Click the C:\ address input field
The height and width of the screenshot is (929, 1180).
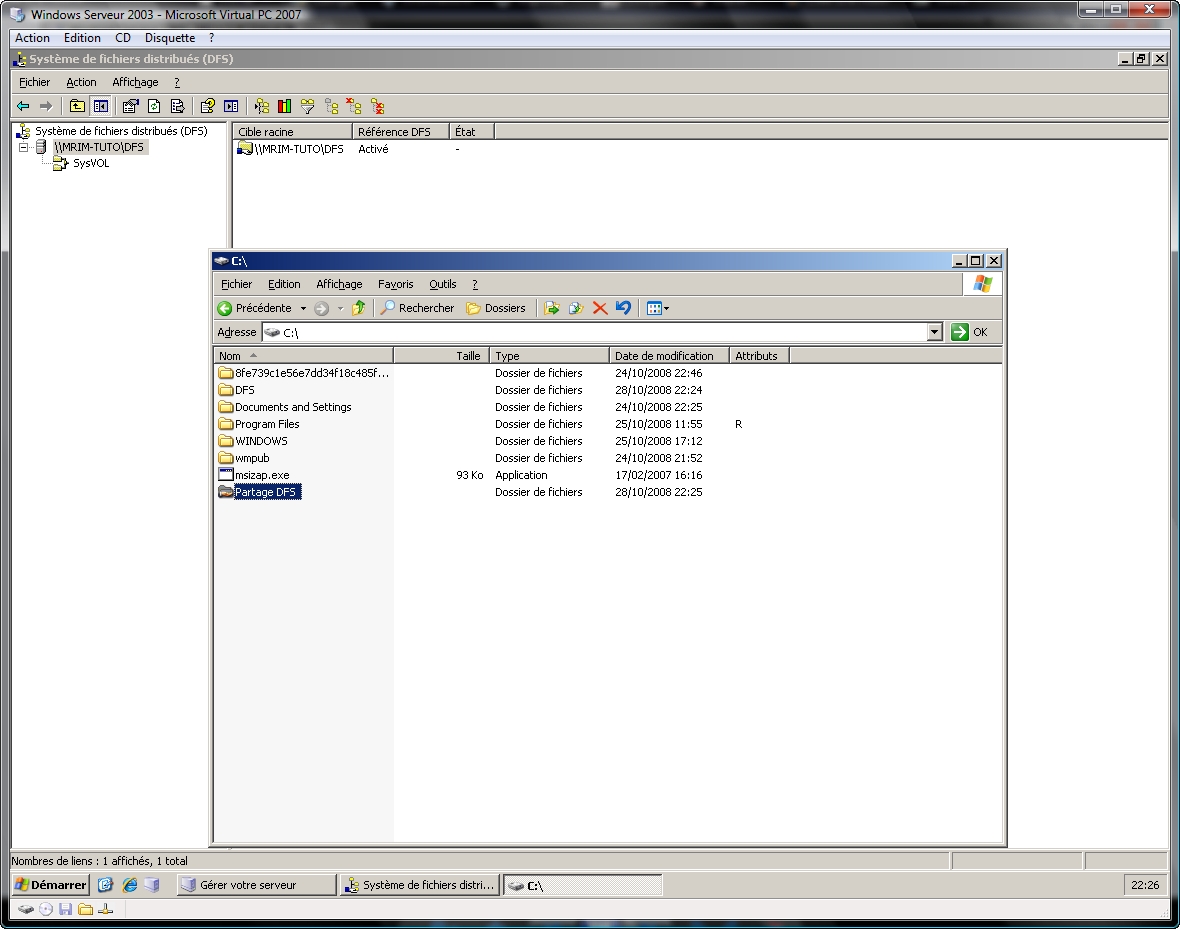pyautogui.click(x=595, y=332)
